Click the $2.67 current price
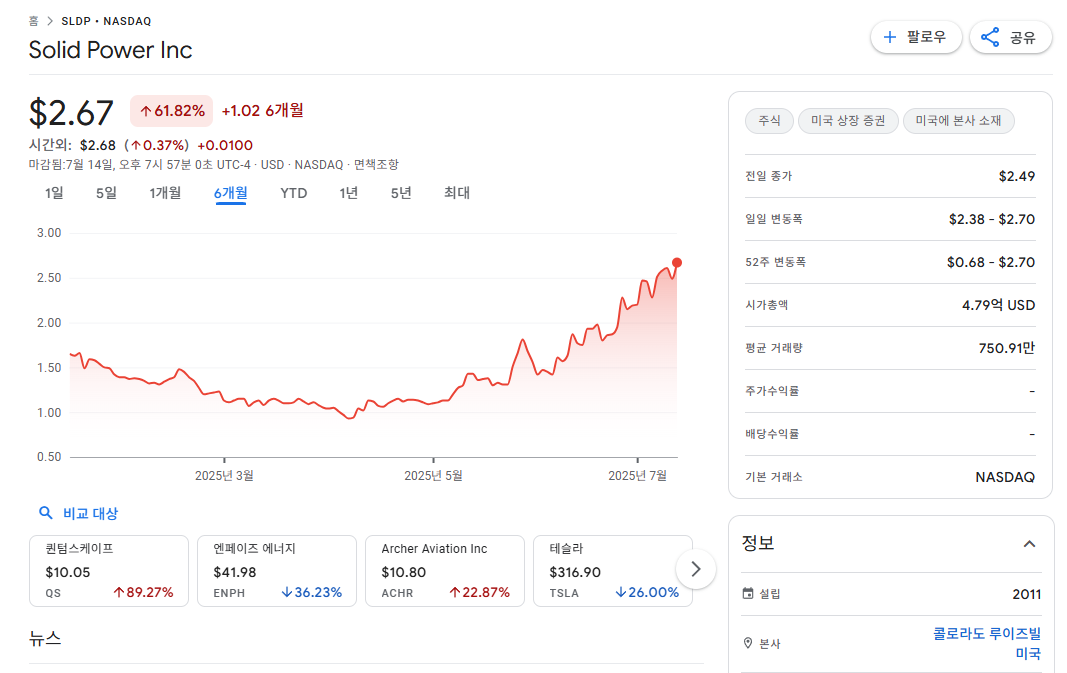 [71, 113]
